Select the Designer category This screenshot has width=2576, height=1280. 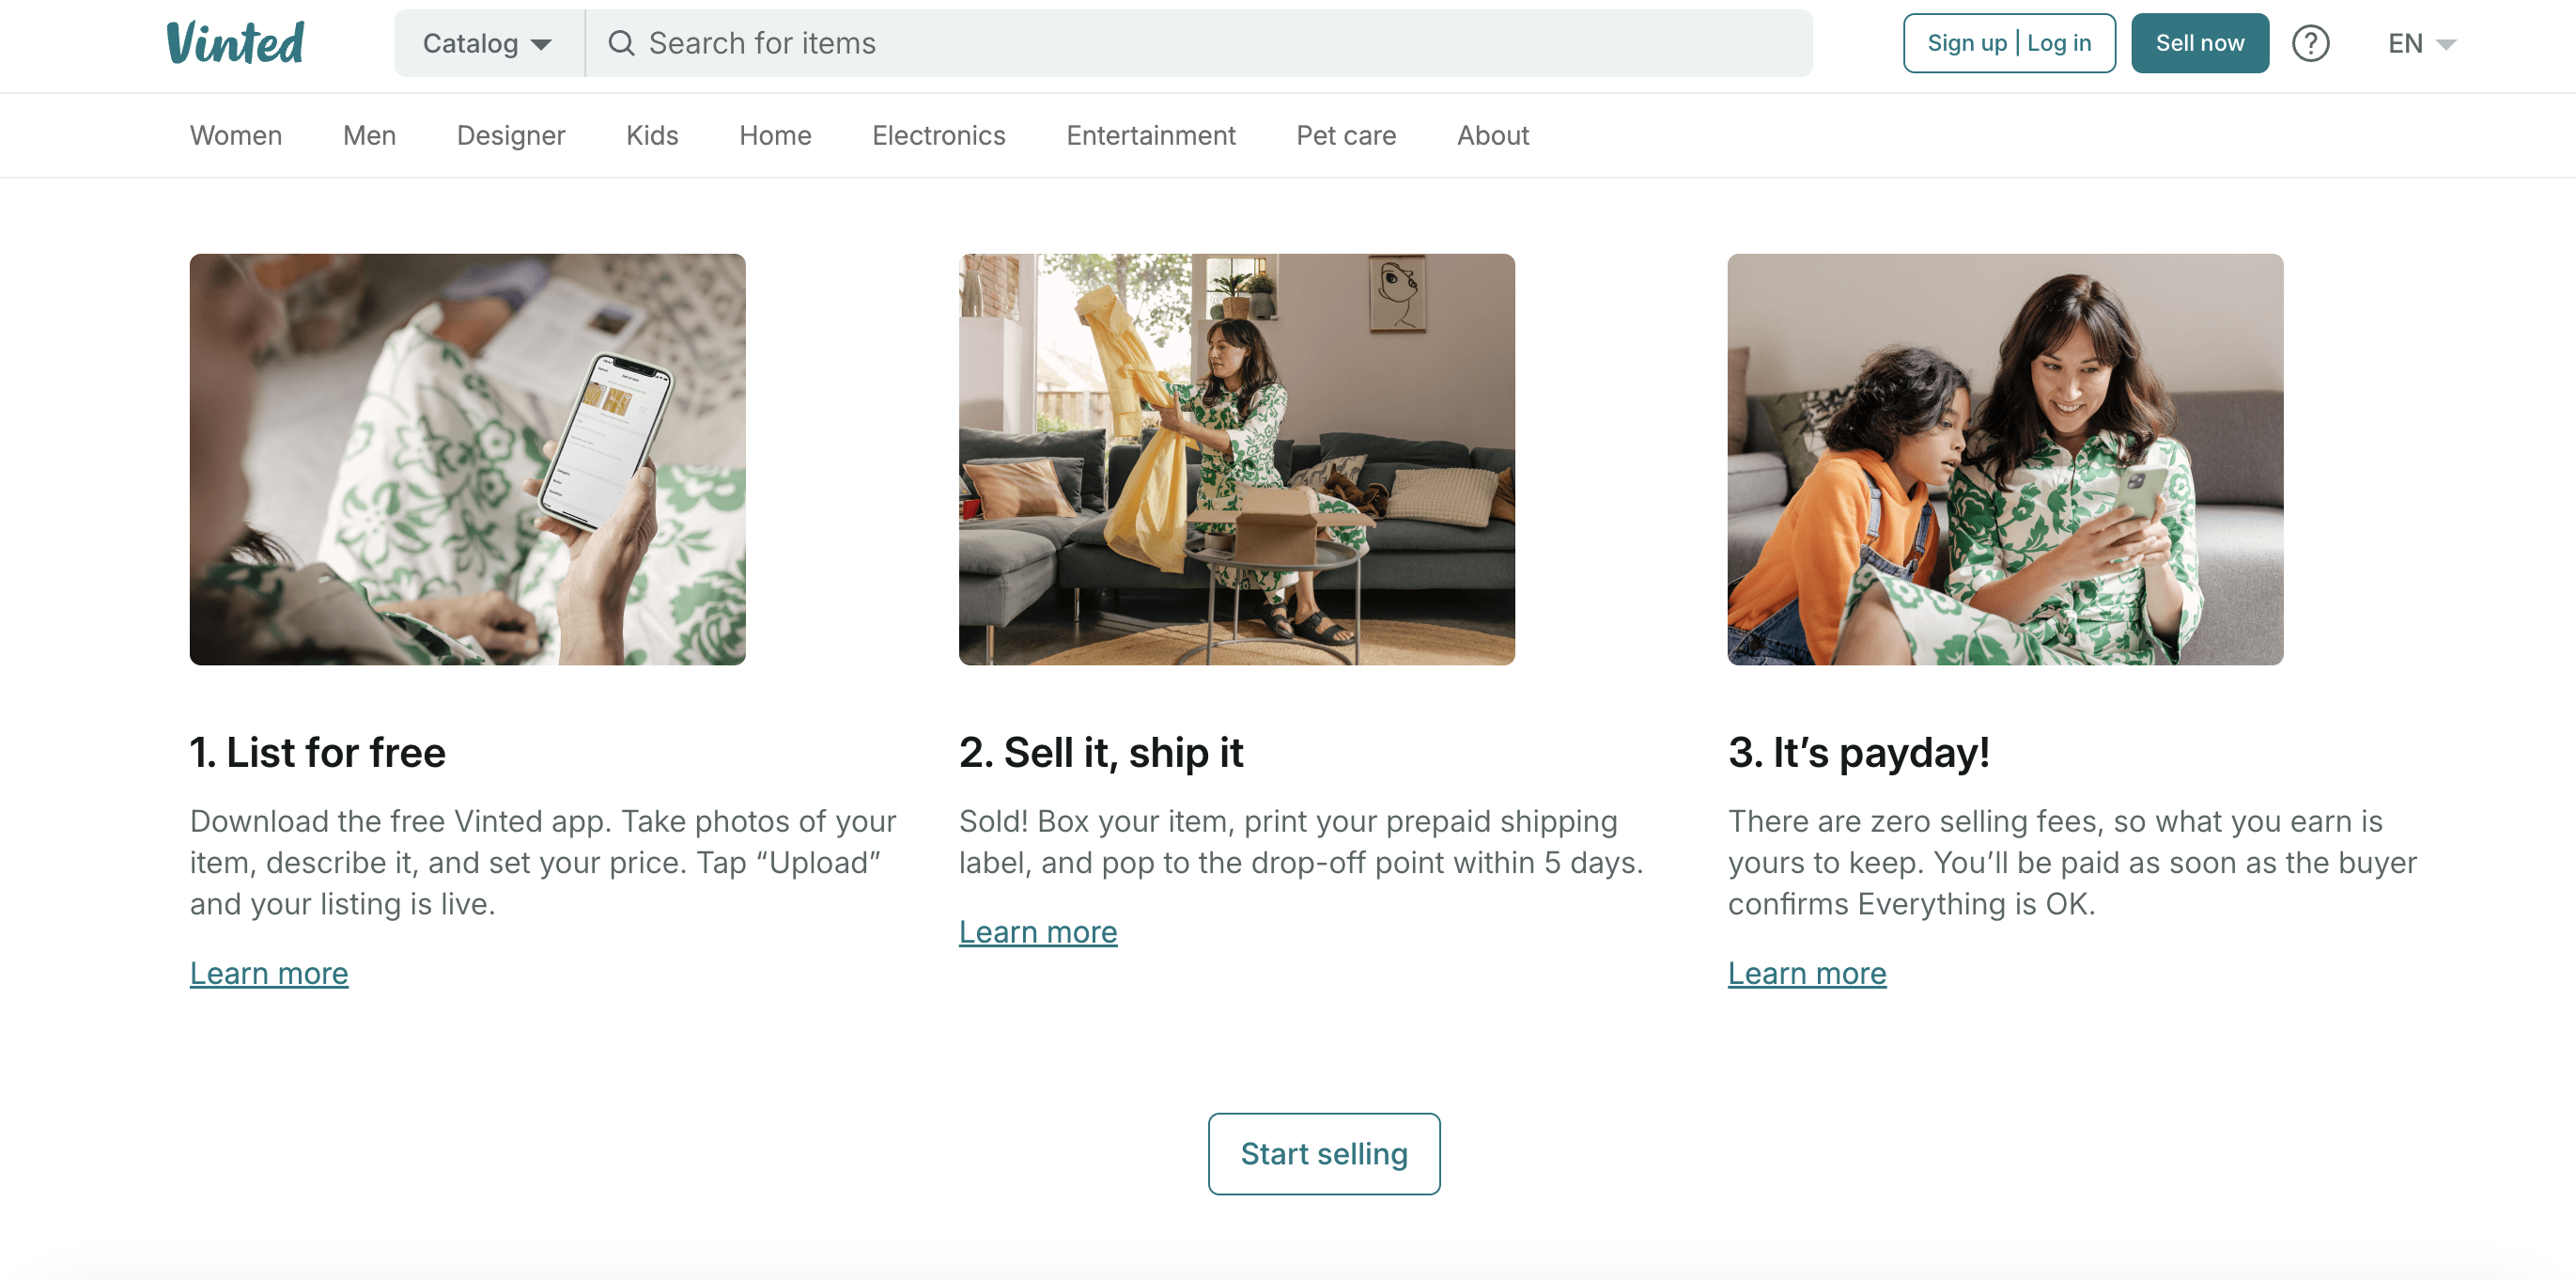tap(511, 135)
